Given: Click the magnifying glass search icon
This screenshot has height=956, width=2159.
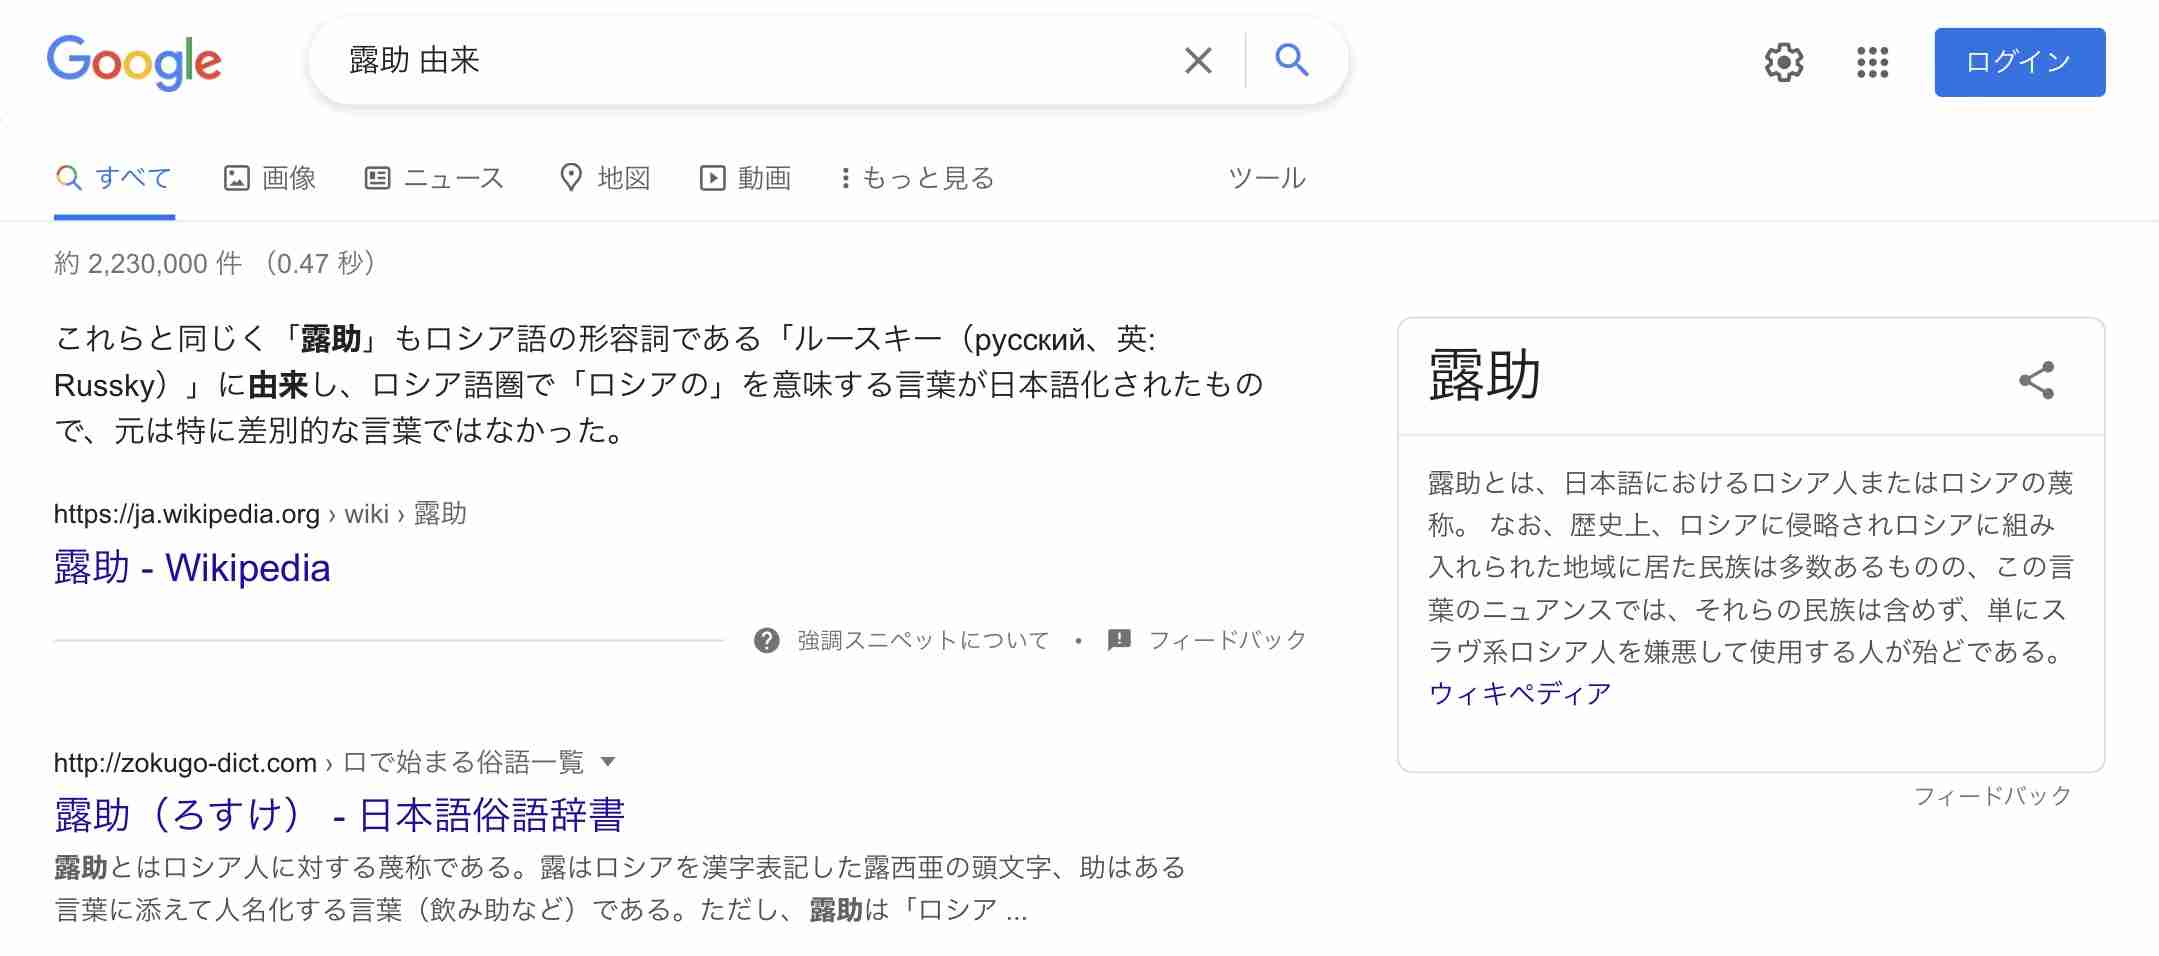Looking at the screenshot, I should coord(1291,60).
